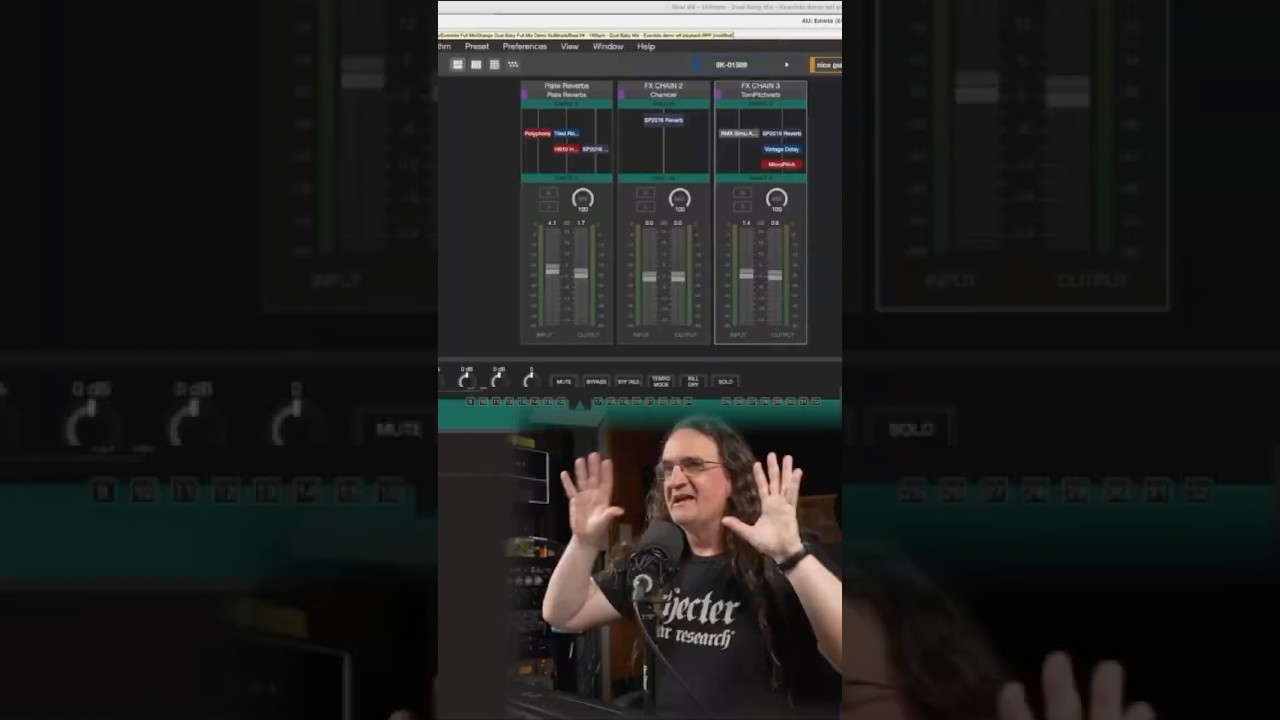Click the output fader of FX CHAIN 2
The image size is (1280, 720).
click(678, 276)
